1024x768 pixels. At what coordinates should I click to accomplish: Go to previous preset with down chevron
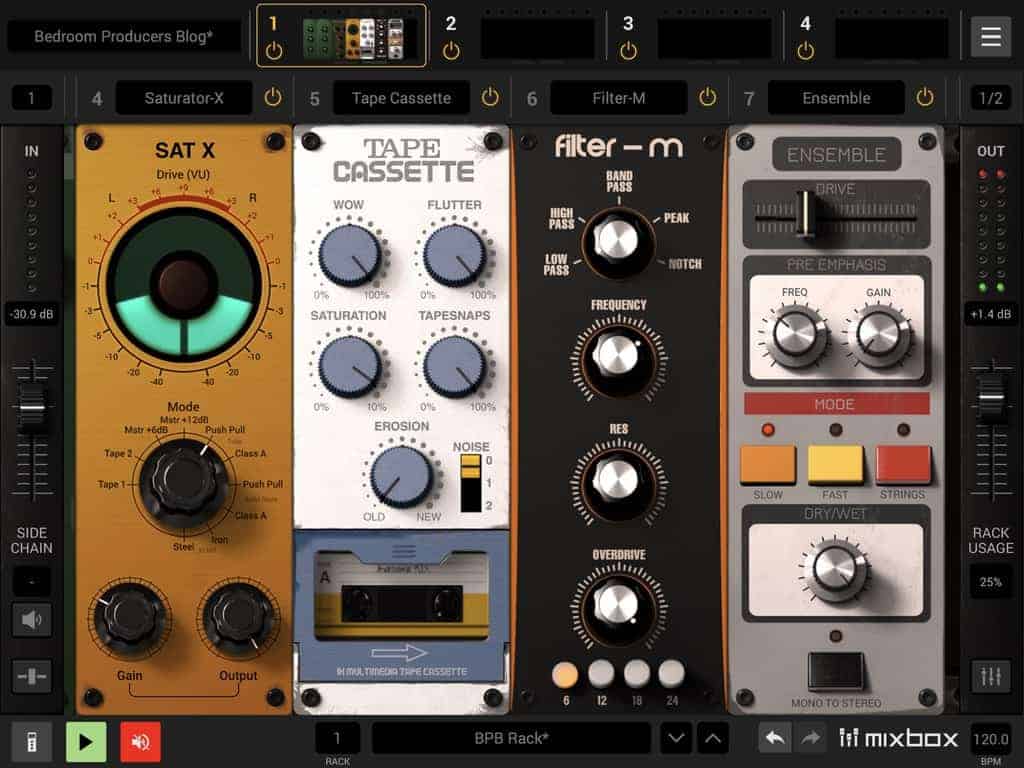pyautogui.click(x=677, y=739)
